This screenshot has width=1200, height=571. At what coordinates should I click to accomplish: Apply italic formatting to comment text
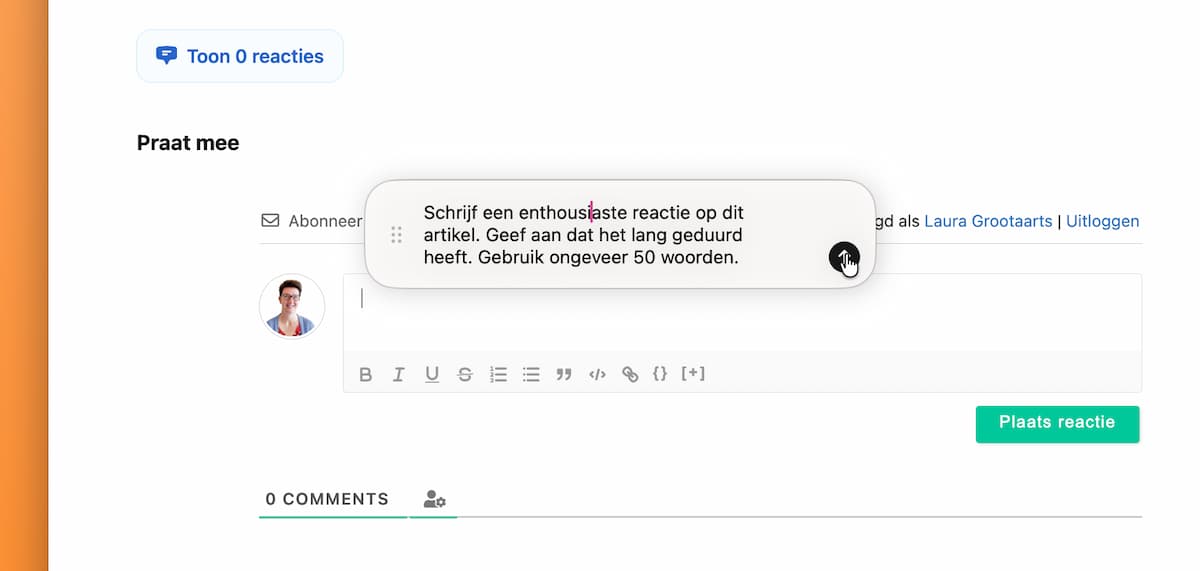(399, 375)
